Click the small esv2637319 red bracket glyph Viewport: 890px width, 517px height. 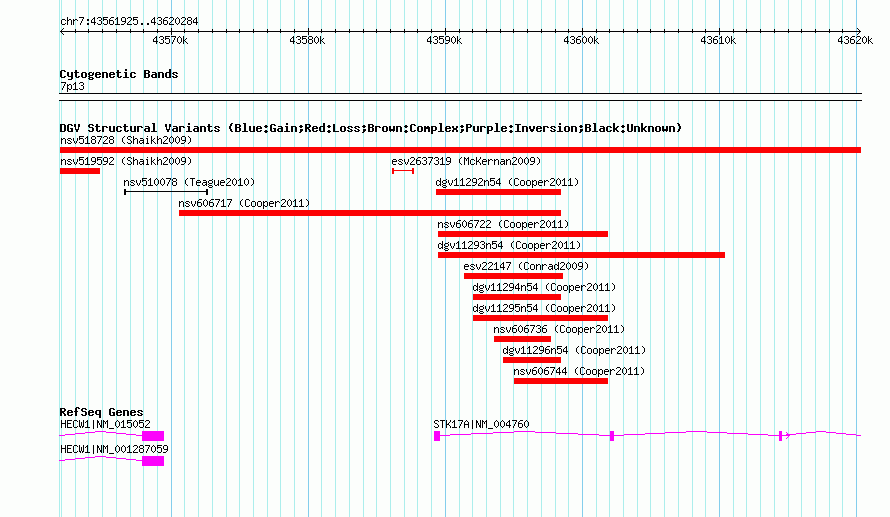[x=403, y=171]
